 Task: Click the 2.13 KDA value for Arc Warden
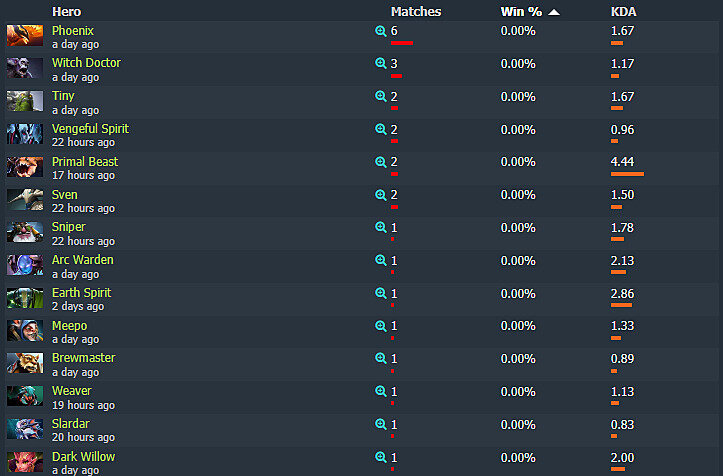click(x=622, y=261)
